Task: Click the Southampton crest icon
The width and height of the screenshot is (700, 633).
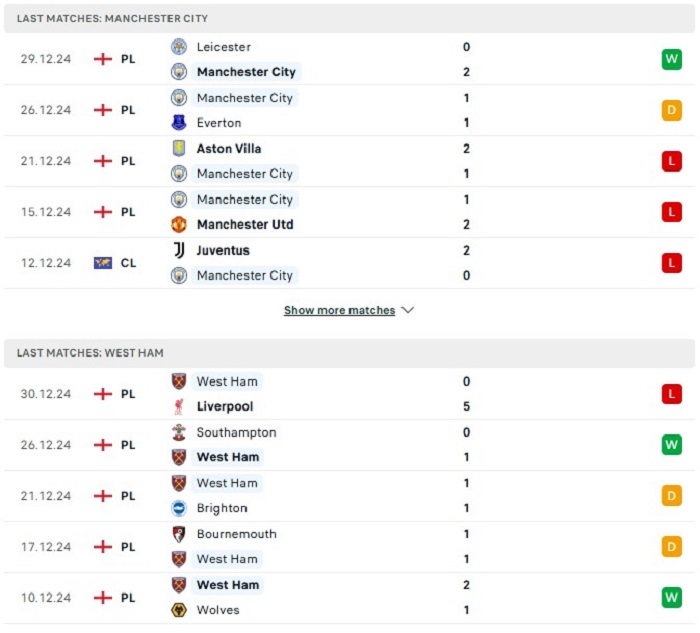Action: 179,433
